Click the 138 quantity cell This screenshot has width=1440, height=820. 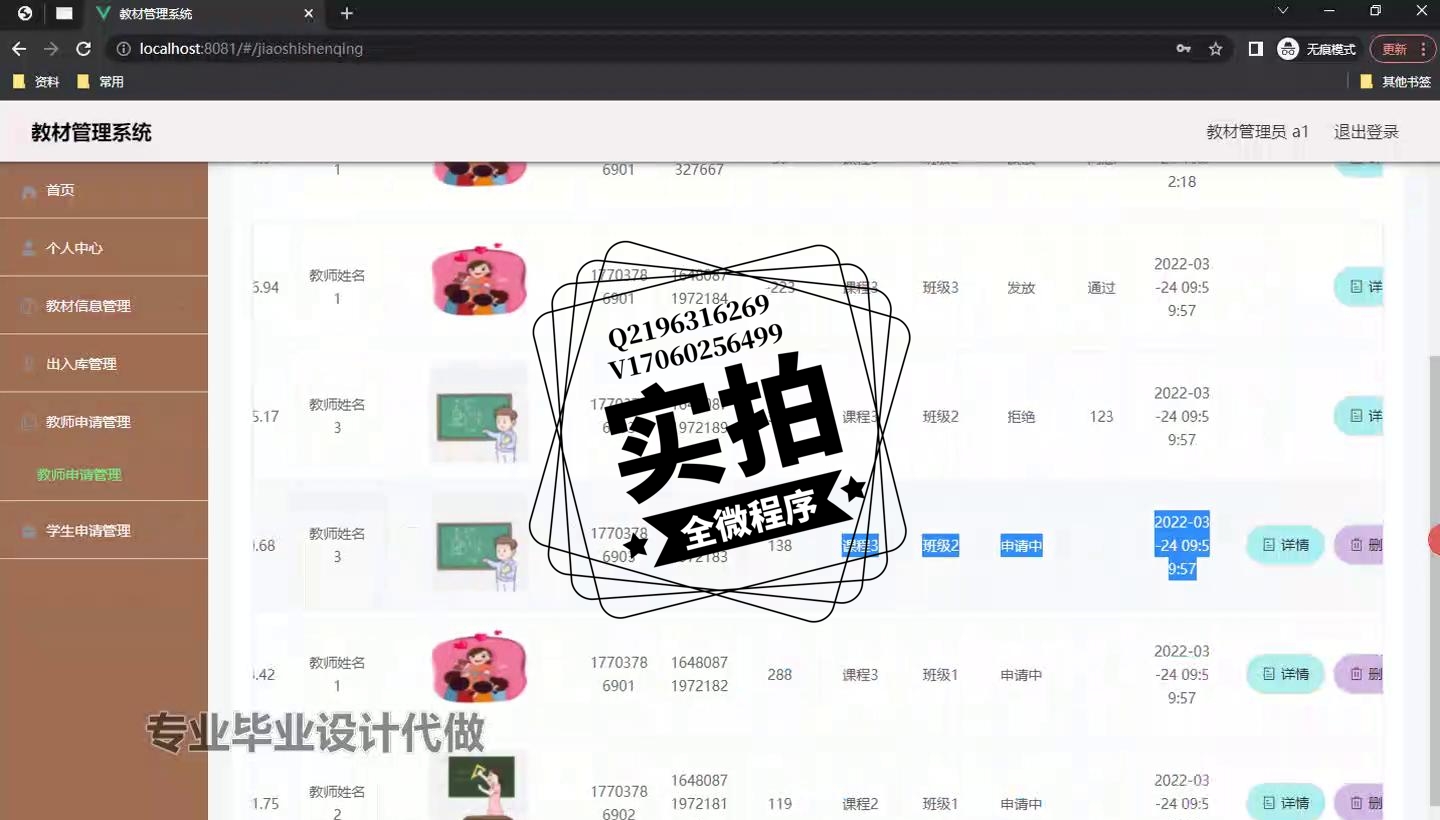pyautogui.click(x=780, y=546)
